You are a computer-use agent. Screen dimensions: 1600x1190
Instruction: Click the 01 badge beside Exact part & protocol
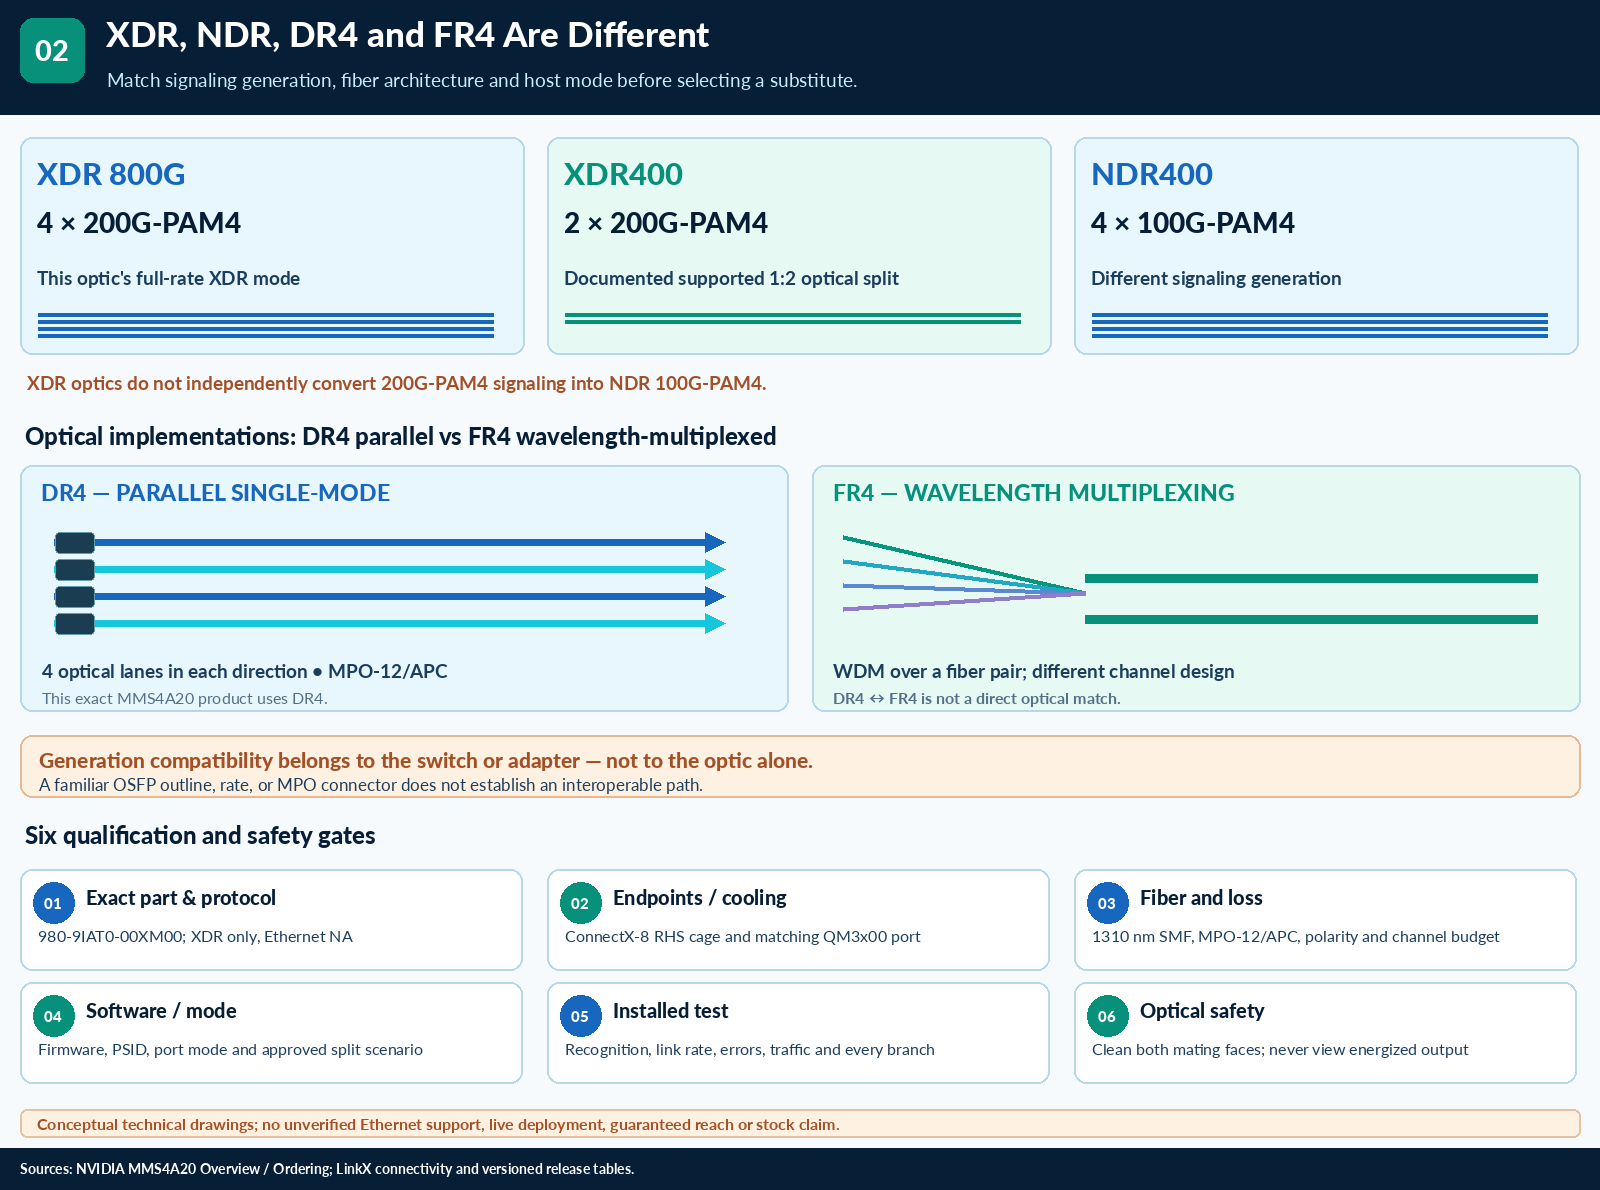tap(53, 903)
